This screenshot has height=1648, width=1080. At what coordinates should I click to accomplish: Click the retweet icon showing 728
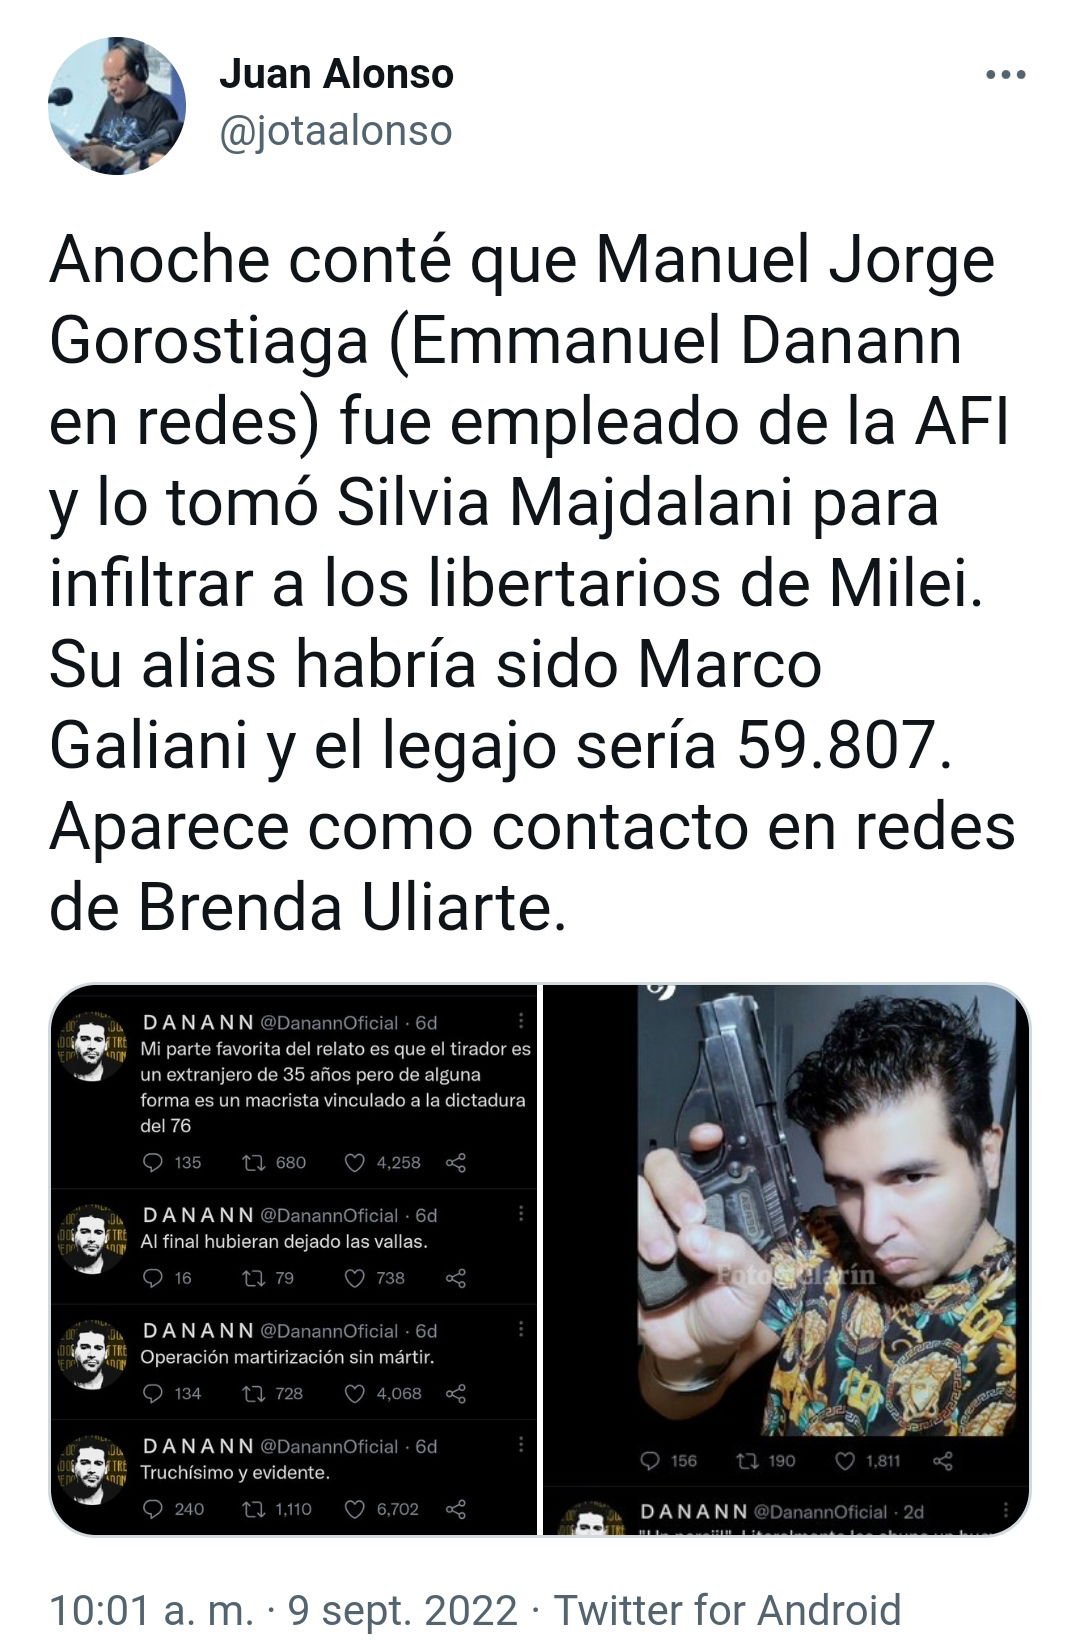254,1393
